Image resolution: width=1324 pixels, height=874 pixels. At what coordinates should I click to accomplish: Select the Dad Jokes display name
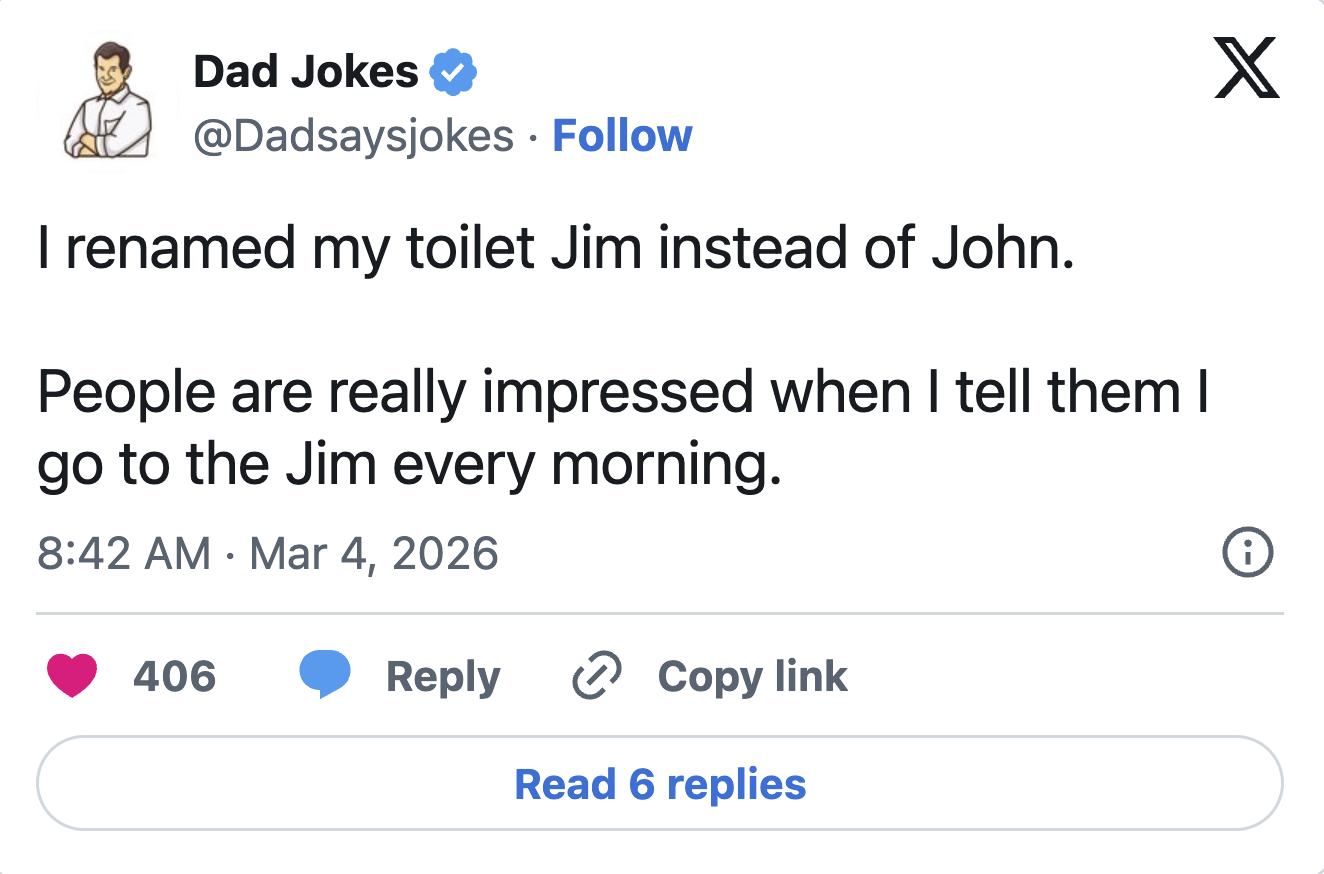(x=306, y=69)
